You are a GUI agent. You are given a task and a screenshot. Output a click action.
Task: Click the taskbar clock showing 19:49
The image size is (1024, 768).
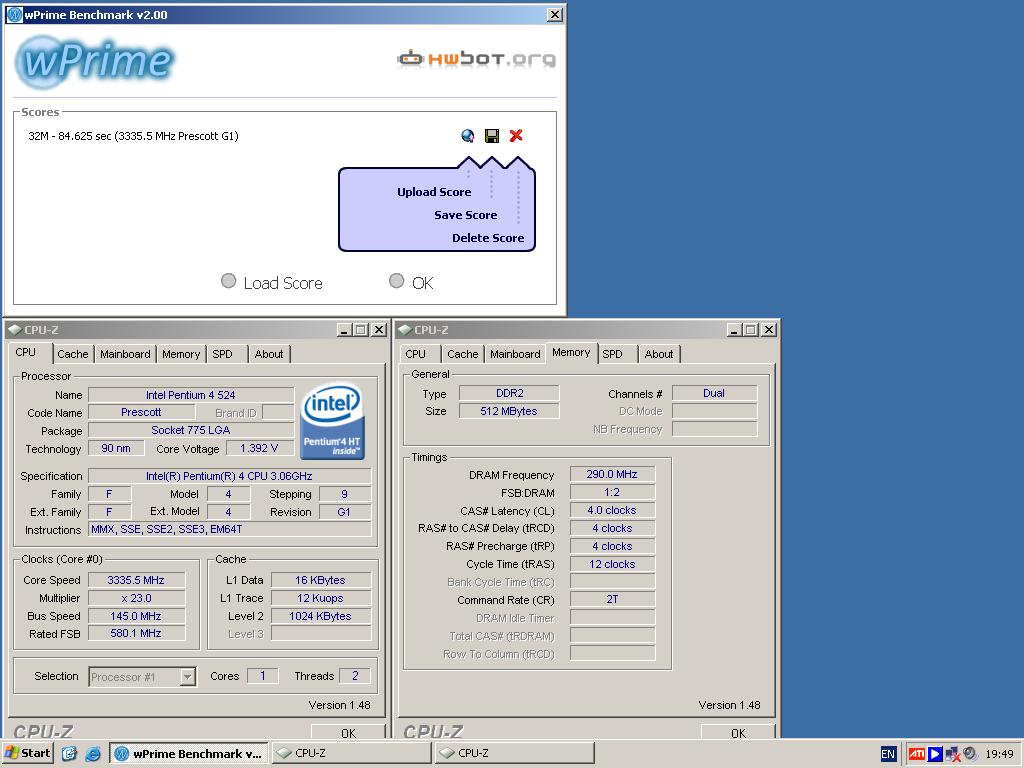[999, 754]
